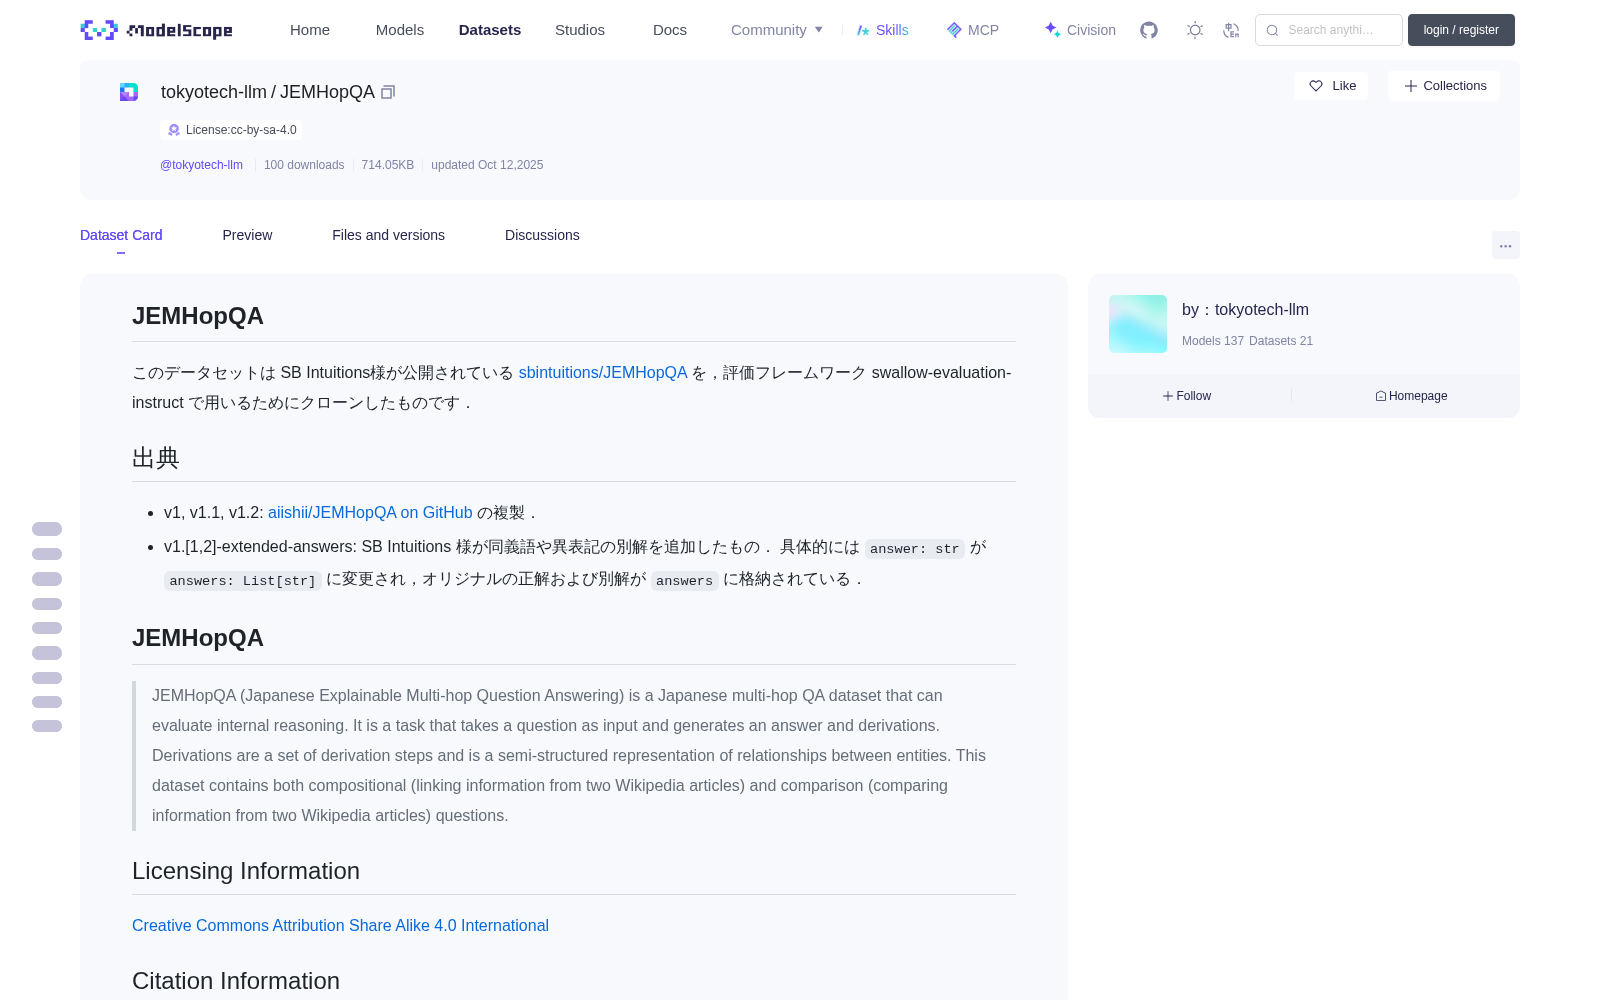Viewport: 1600px width, 1000px height.
Task: Click the license badge cc-by-sa-4.0
Action: tap(231, 130)
